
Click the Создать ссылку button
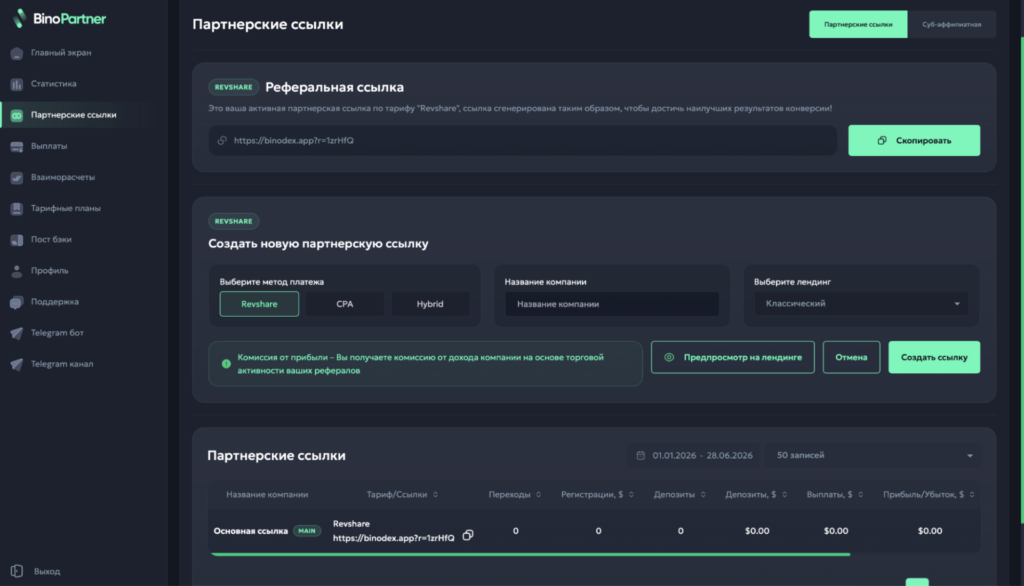[934, 357]
